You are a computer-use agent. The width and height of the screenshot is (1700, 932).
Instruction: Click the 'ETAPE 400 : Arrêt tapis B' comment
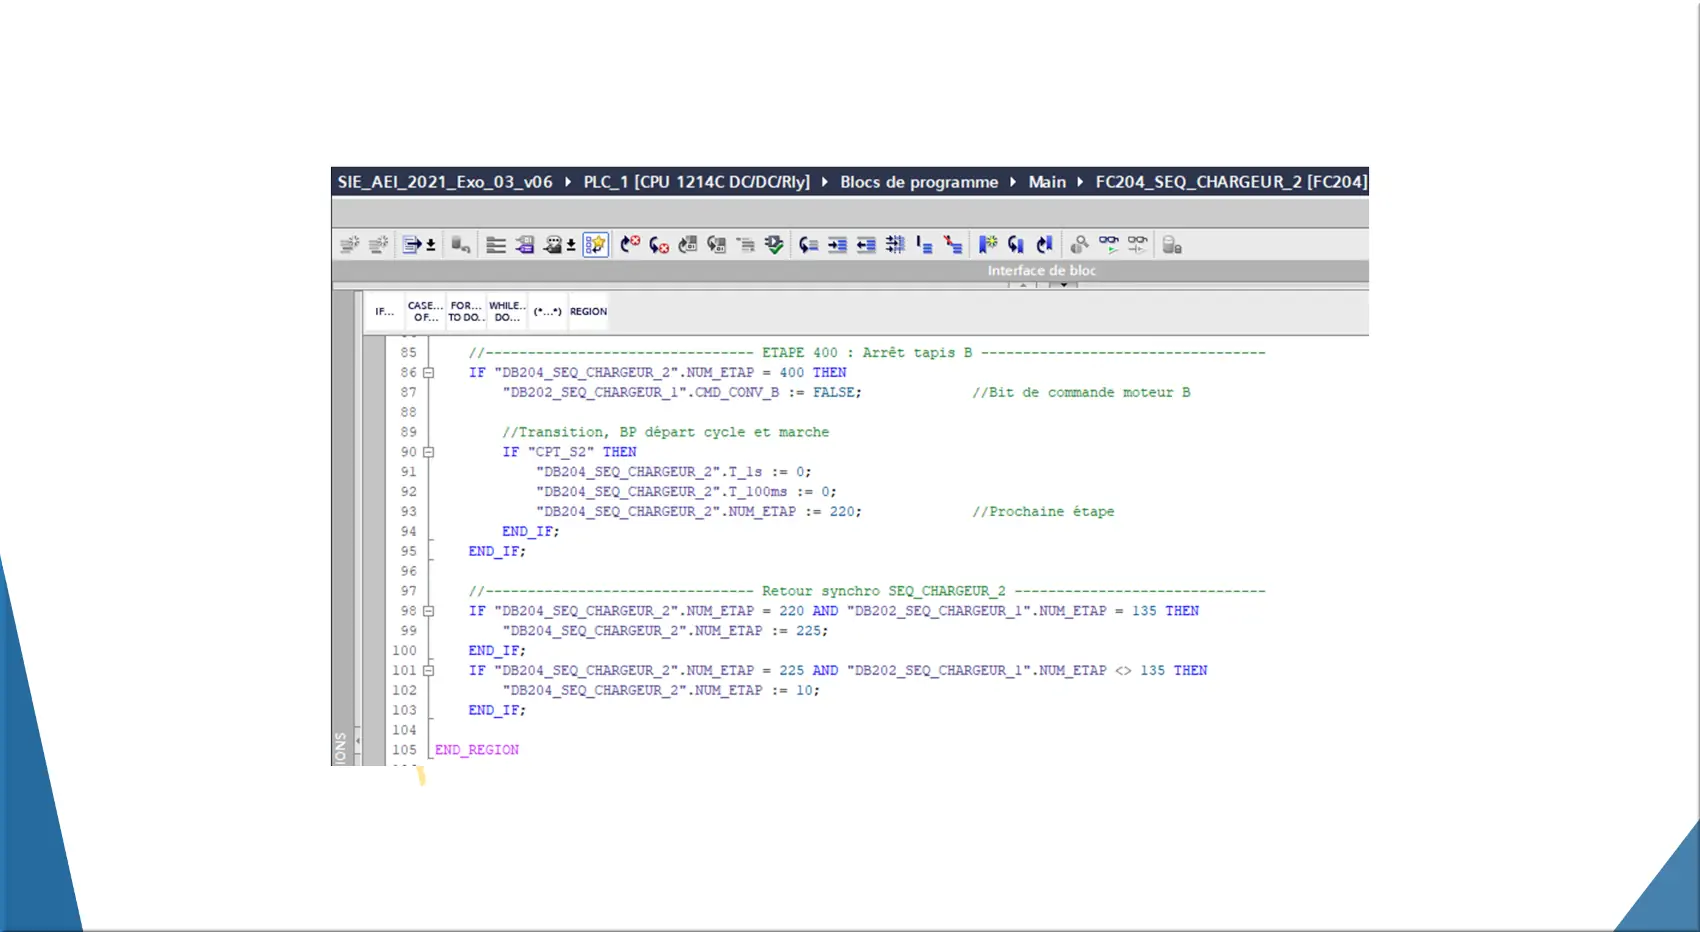(x=867, y=353)
